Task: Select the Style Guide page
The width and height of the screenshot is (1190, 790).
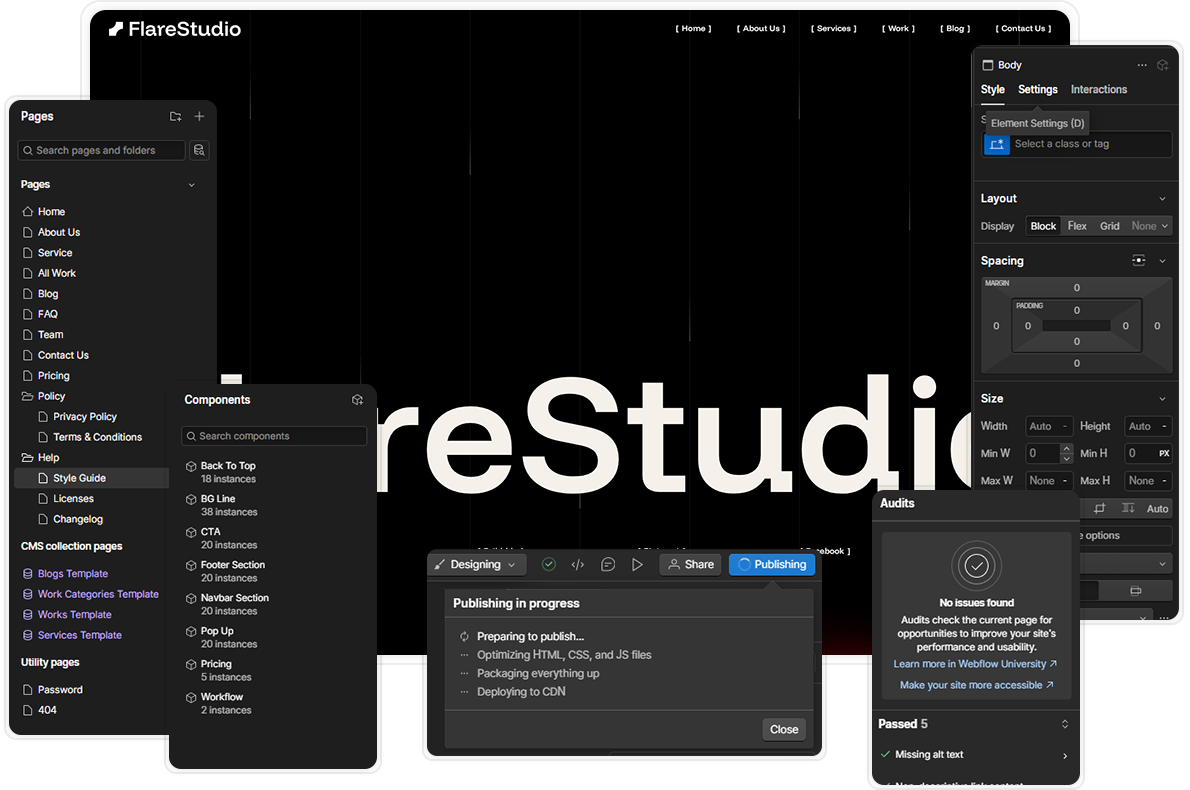Action: point(91,478)
